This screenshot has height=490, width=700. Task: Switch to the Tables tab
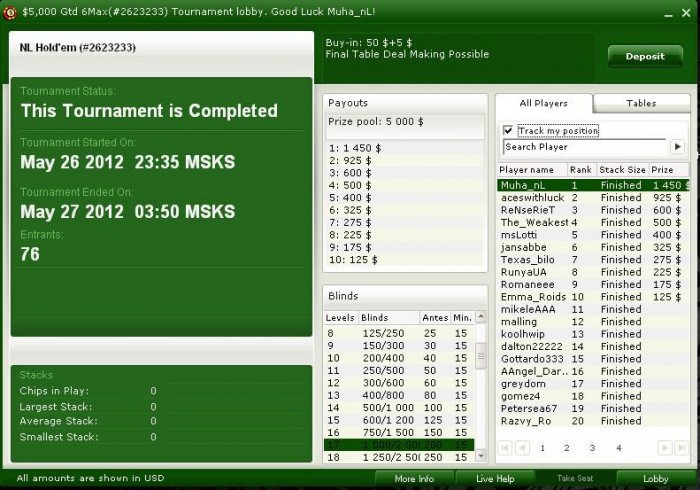point(641,103)
